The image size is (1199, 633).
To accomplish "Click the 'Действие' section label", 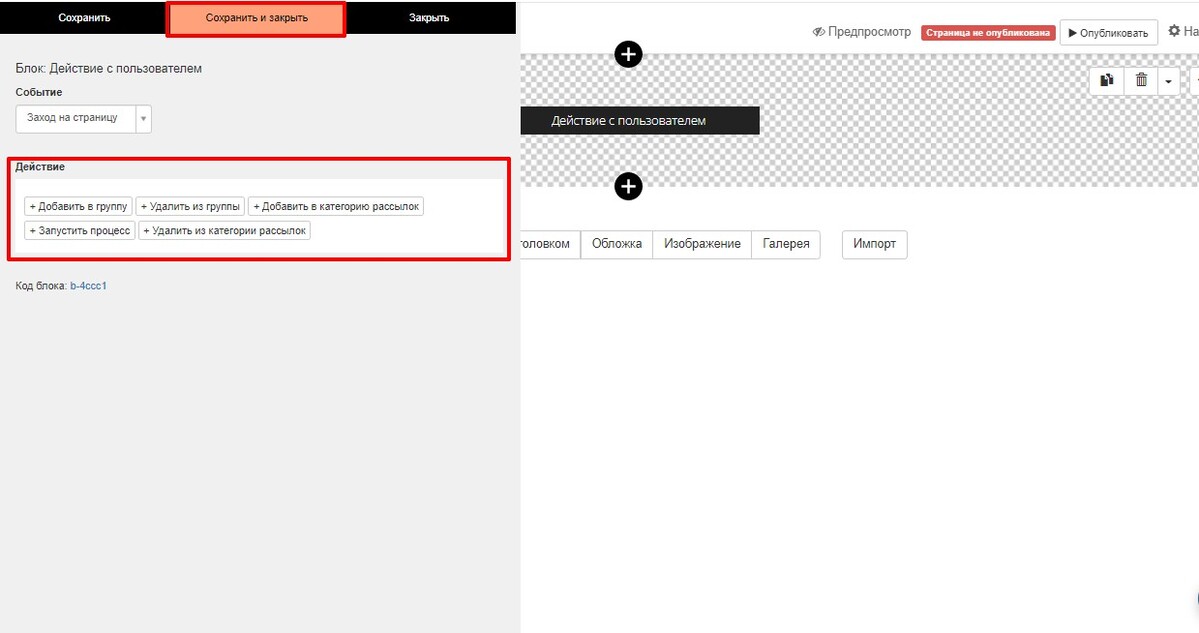I will click(x=40, y=167).
